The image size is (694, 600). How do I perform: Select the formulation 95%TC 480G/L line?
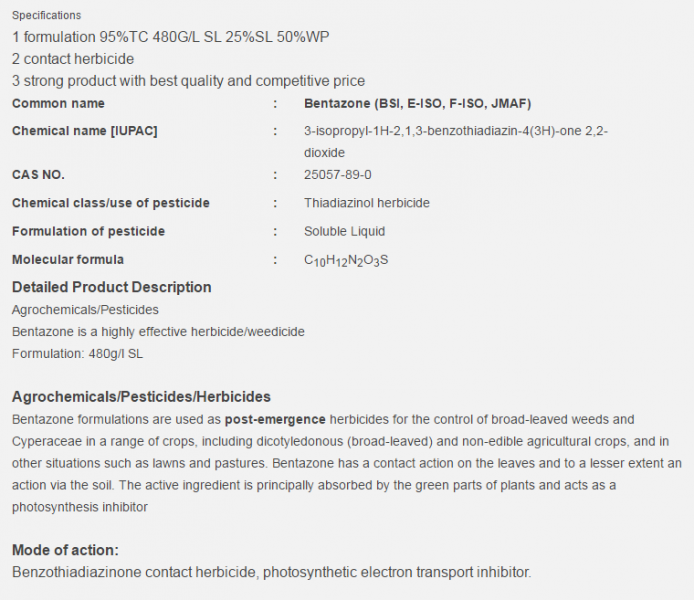(x=170, y=37)
